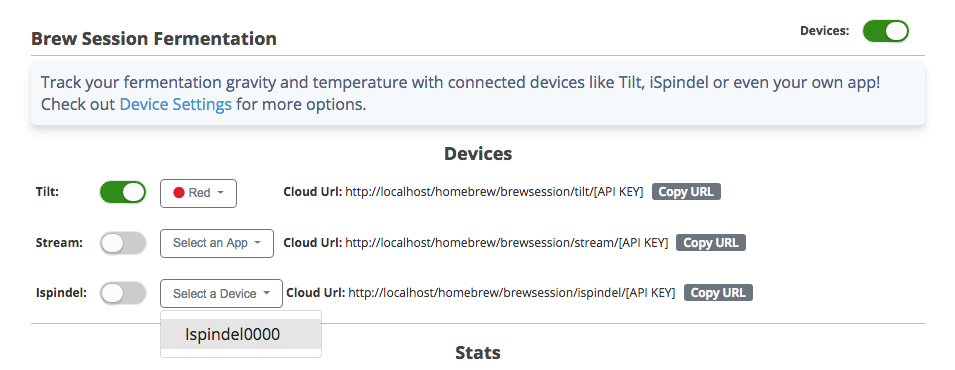955x370 pixels.
Task: Click the caret beside Select an App
Action: (x=258, y=243)
